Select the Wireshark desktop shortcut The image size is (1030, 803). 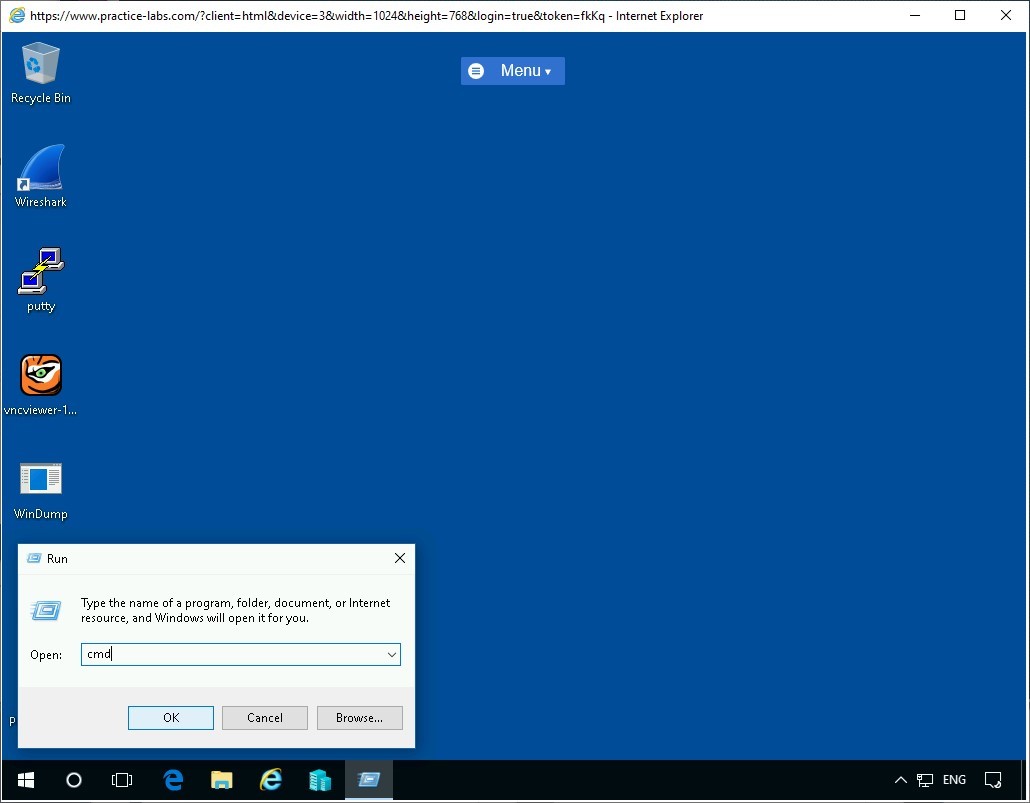point(41,176)
